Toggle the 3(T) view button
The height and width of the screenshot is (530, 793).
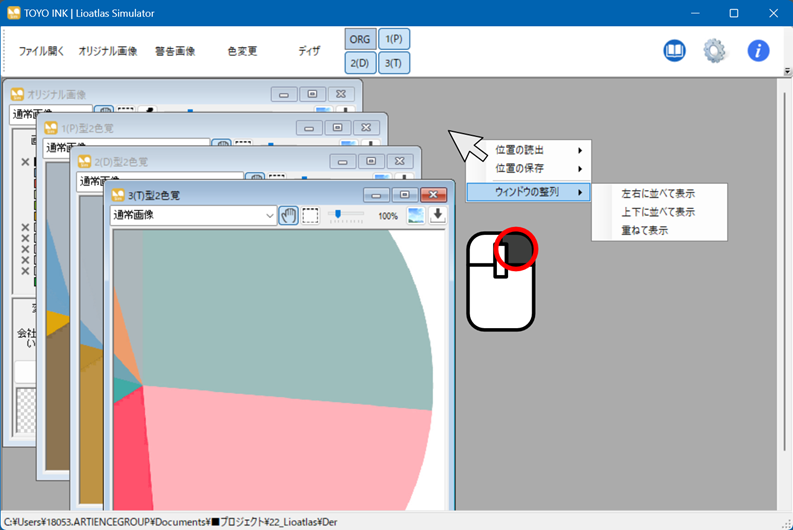(x=394, y=63)
